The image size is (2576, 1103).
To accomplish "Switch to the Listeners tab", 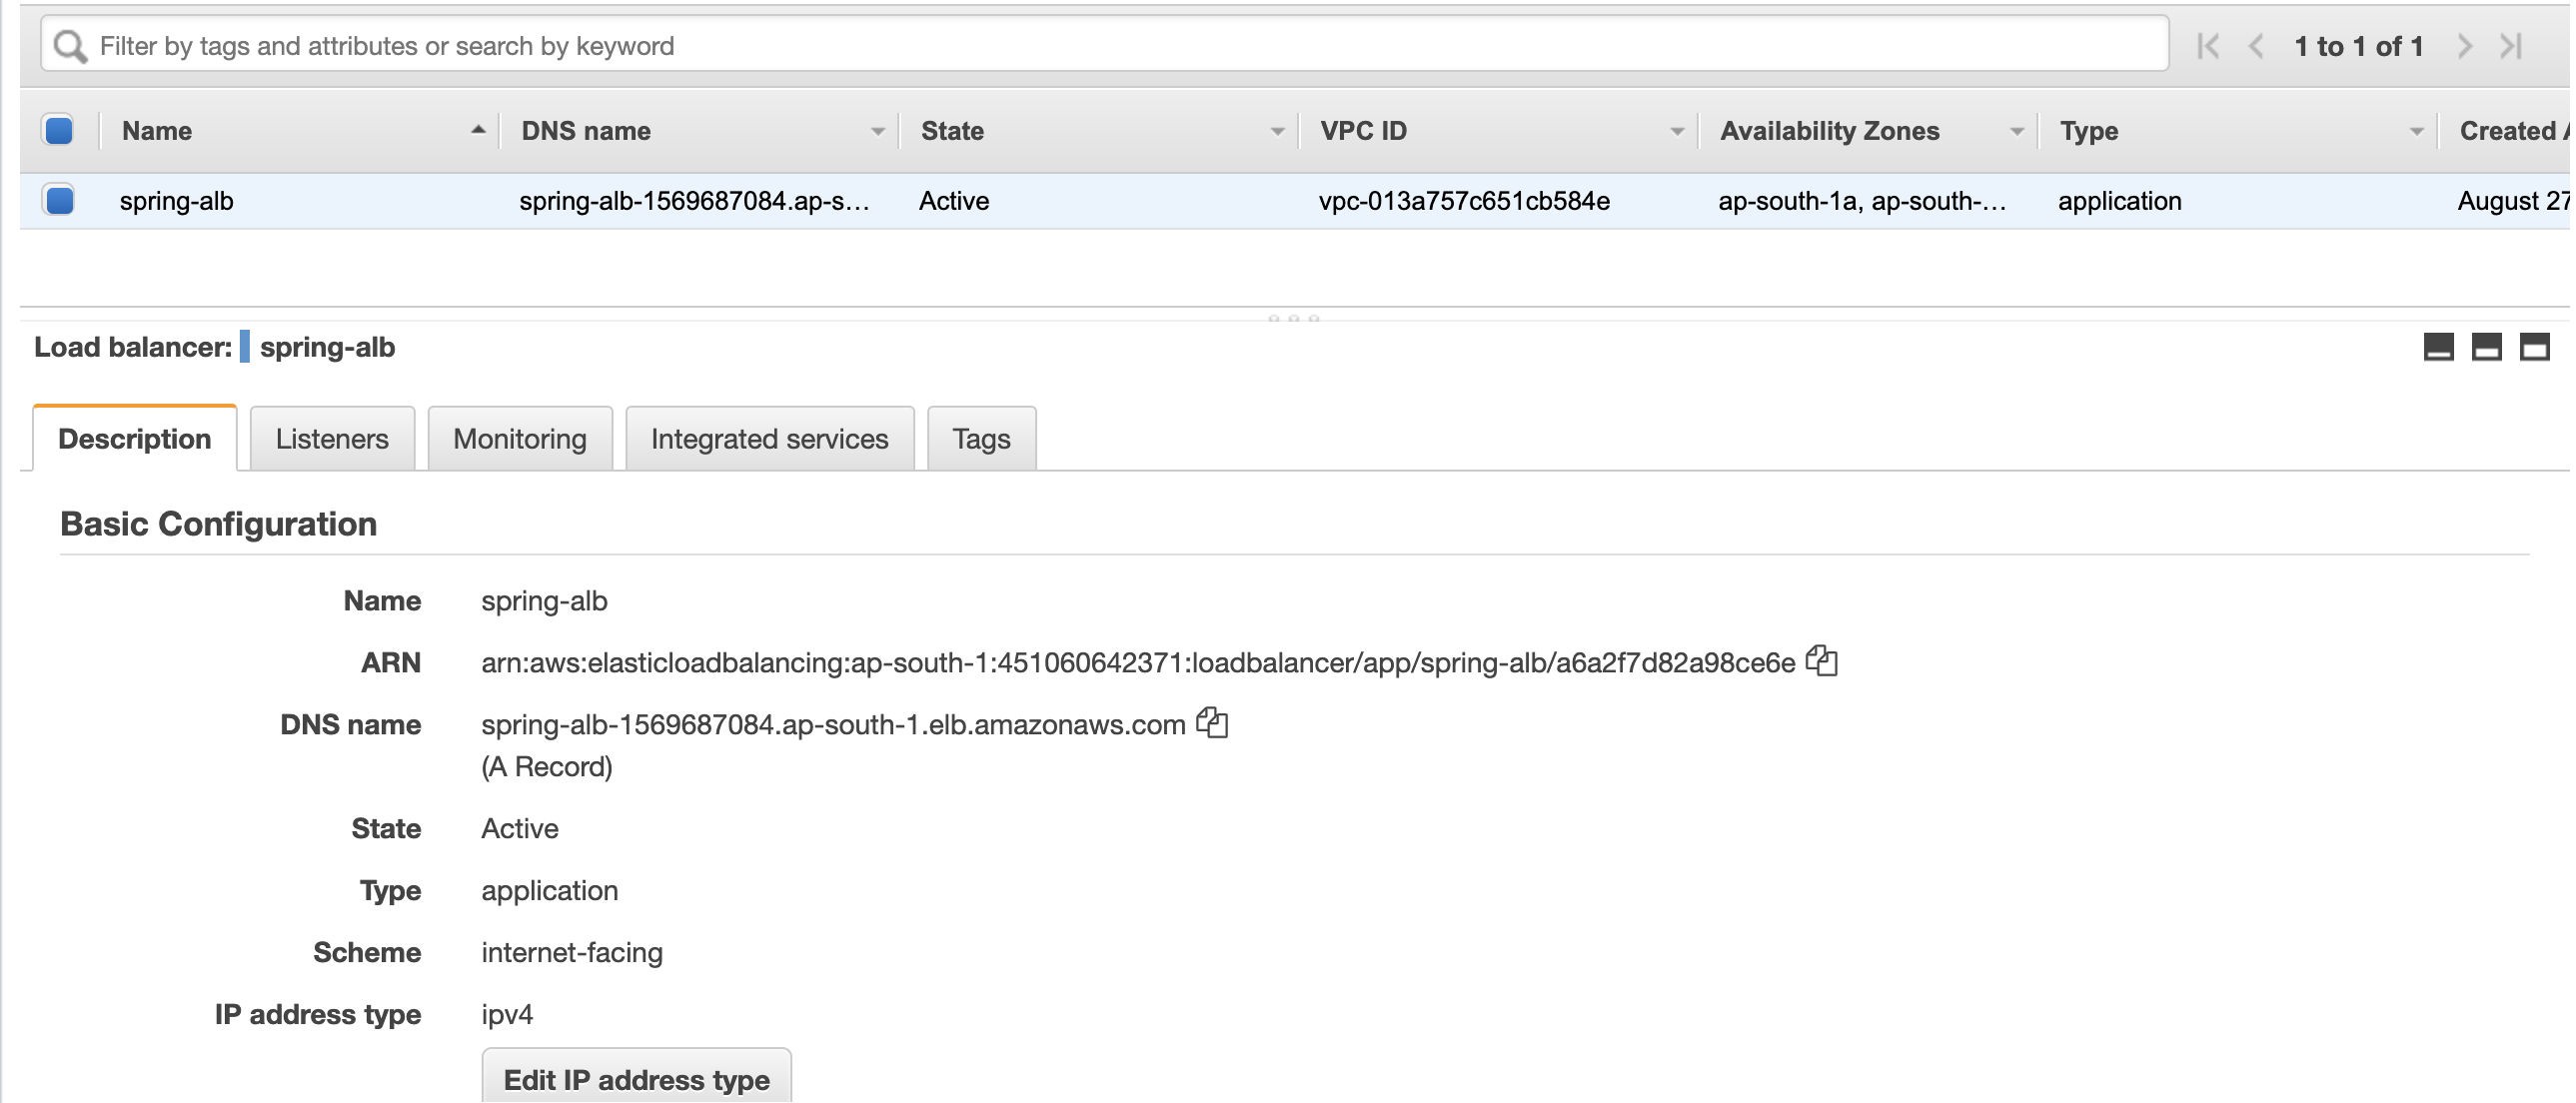I will (x=331, y=438).
